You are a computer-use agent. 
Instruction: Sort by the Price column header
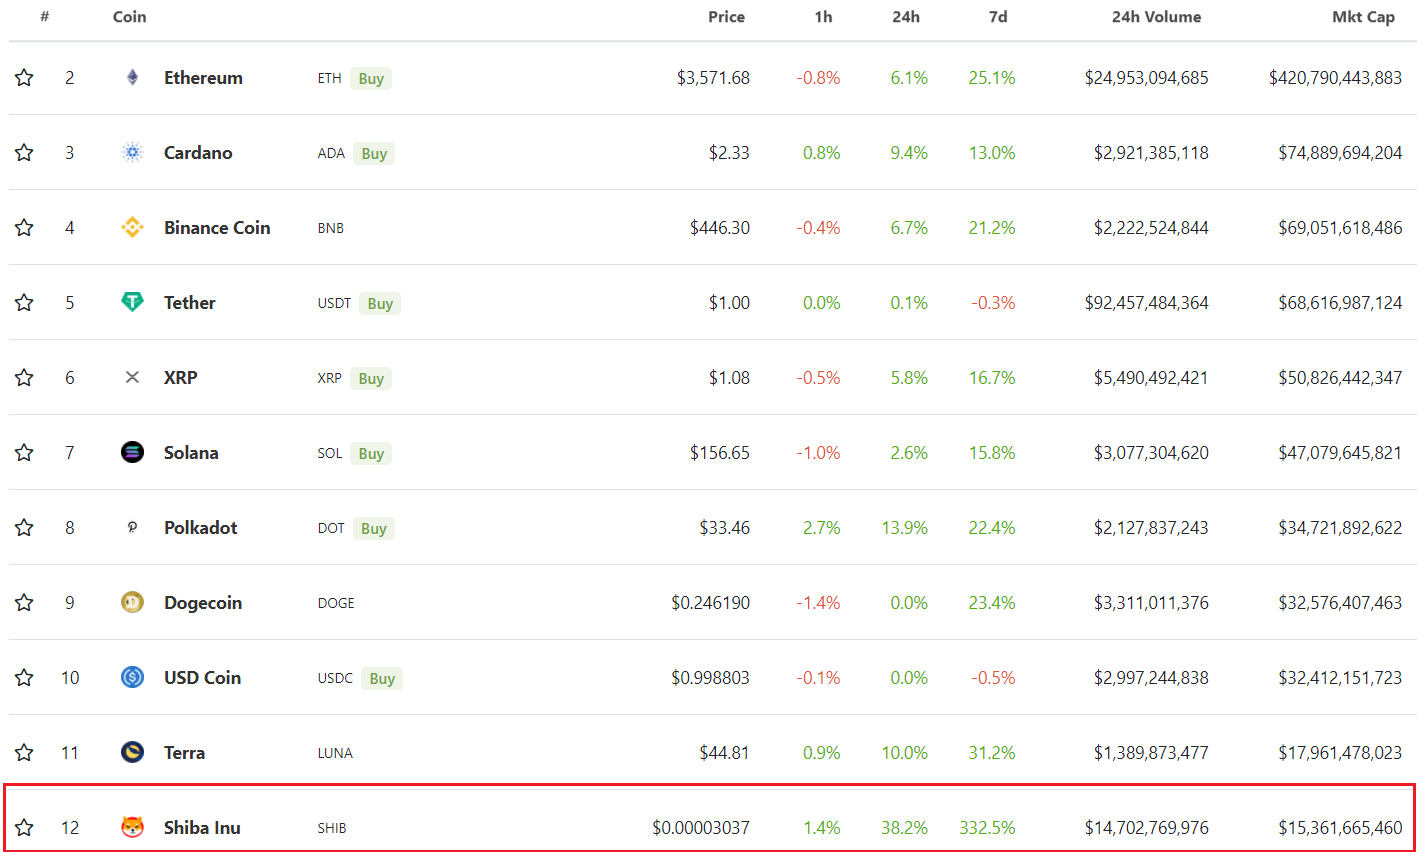[x=726, y=17]
